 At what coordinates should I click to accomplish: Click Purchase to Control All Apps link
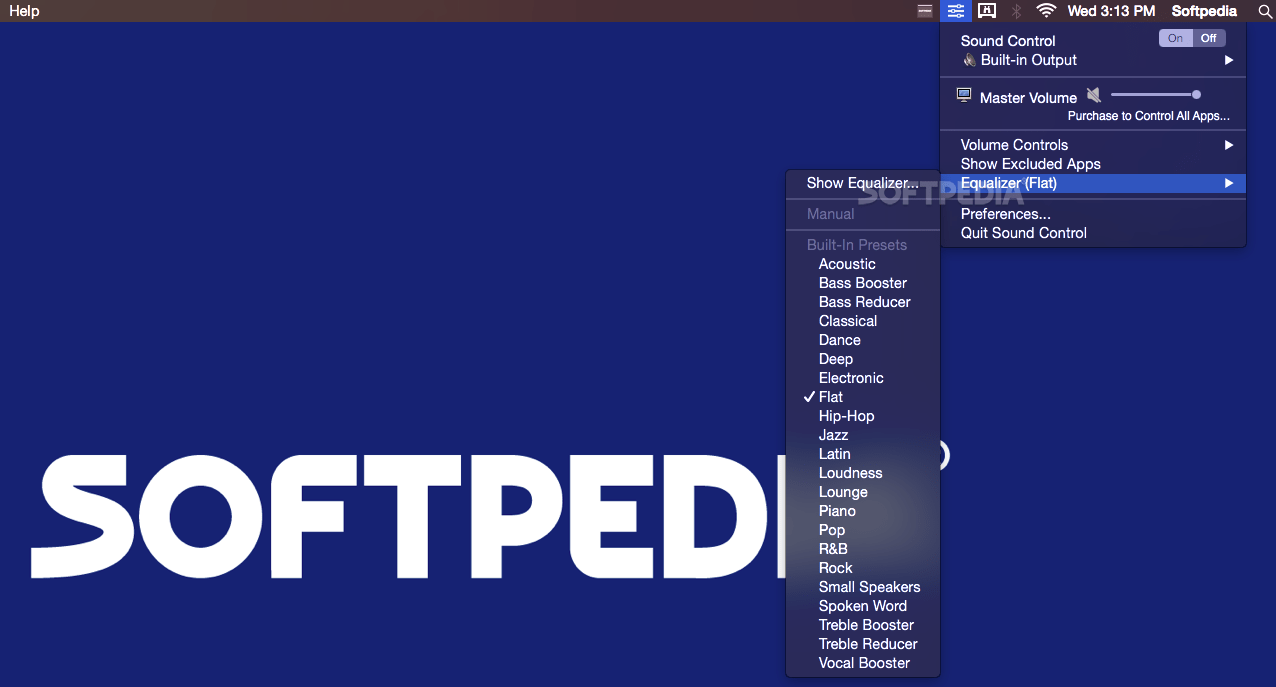[1149, 116]
